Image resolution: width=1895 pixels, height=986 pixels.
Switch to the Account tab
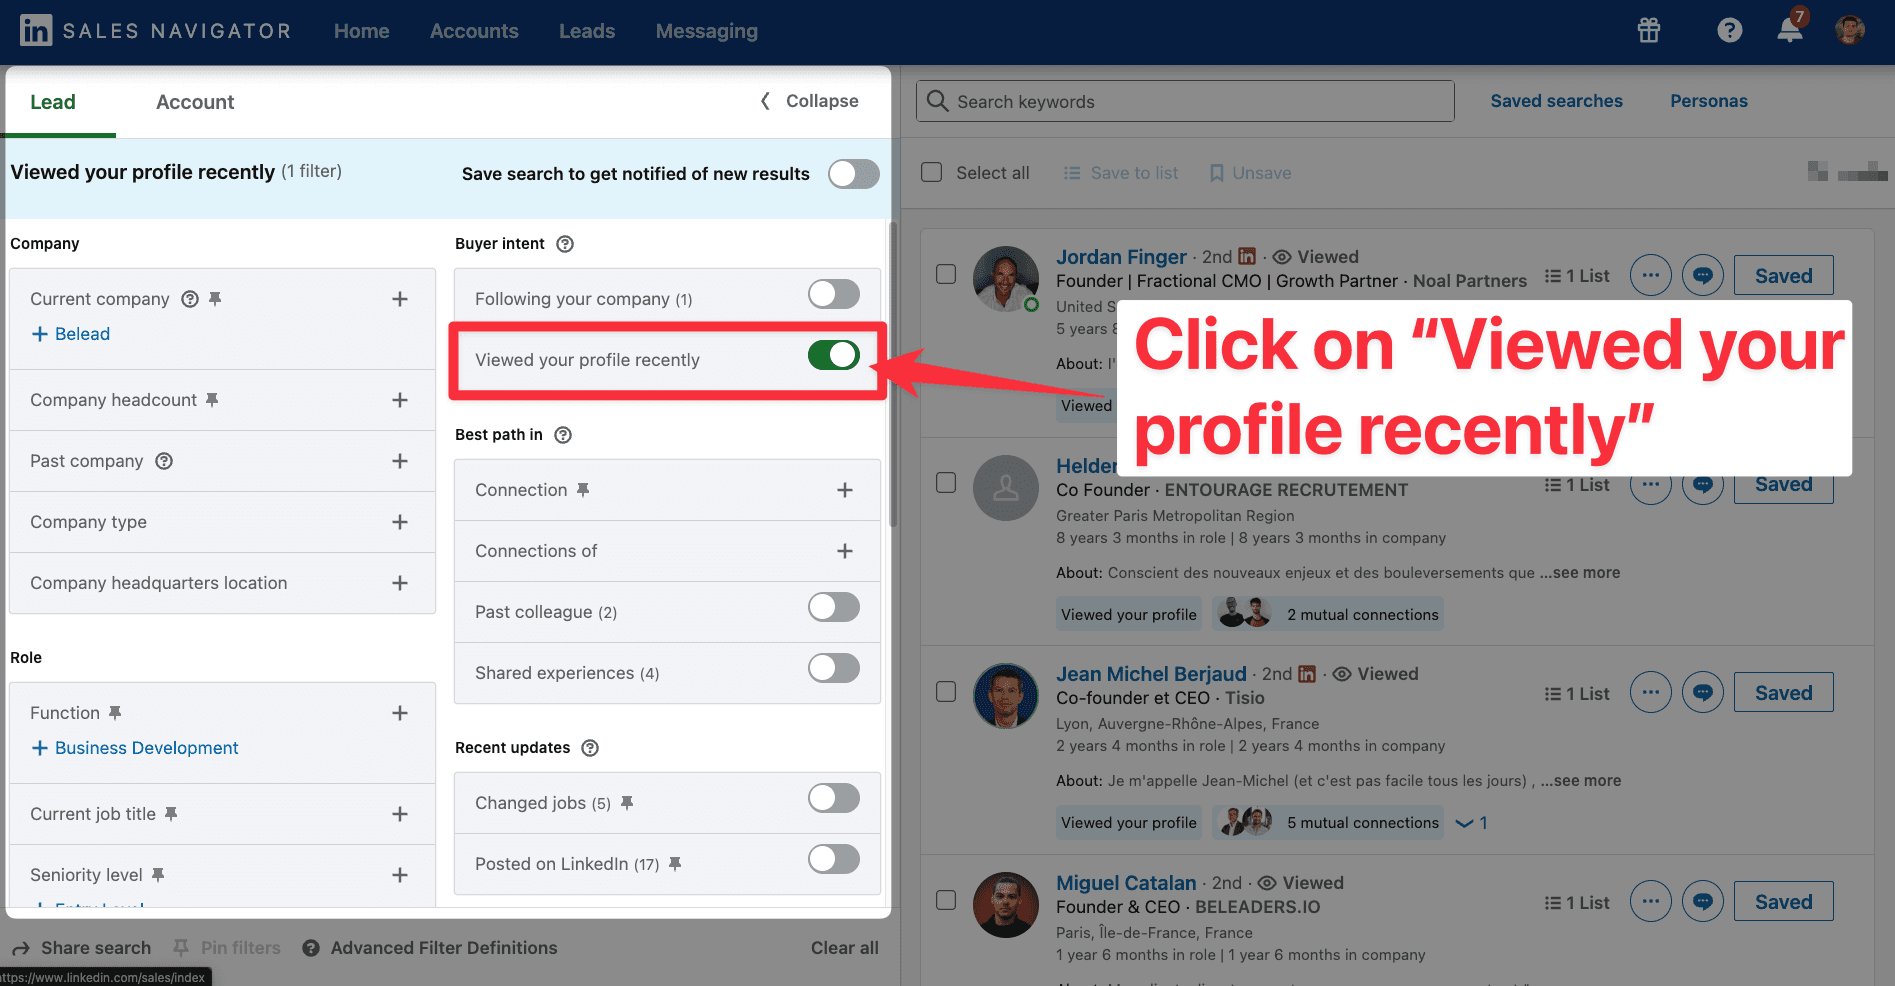point(195,102)
